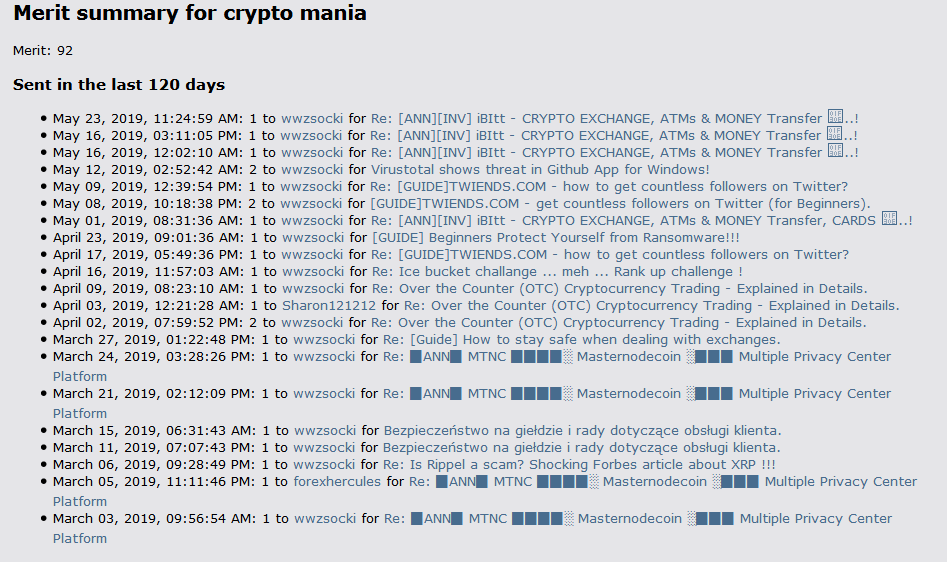
Task: Open May 09 Re: TWIENDS.COM followers thread
Action: [609, 187]
